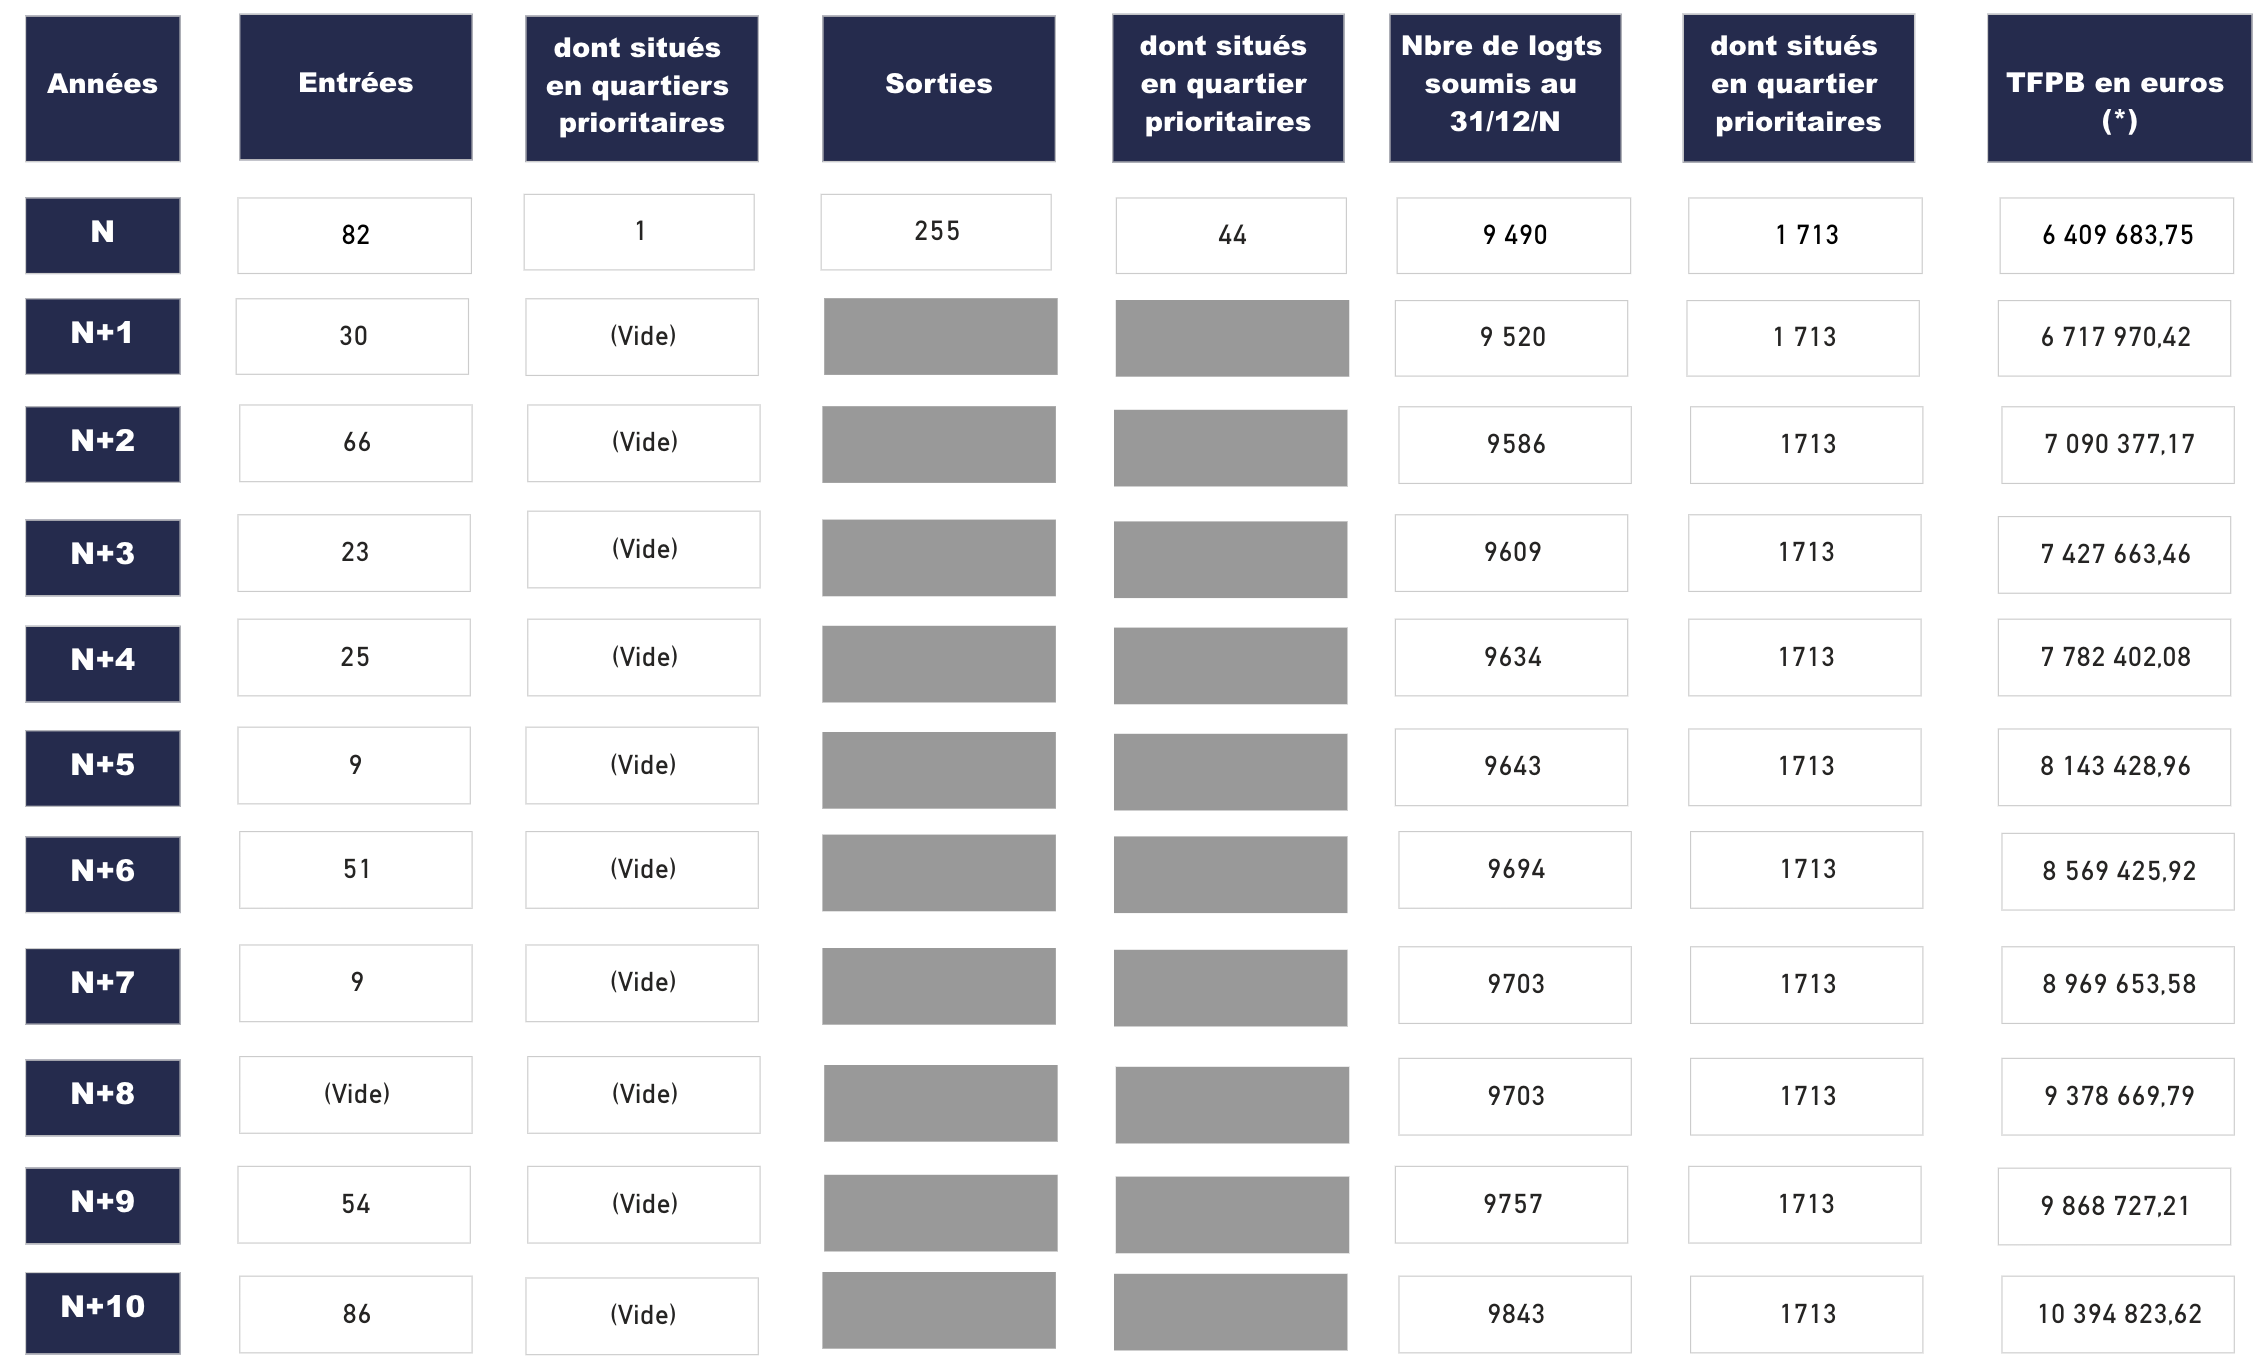2256x1366 pixels.
Task: Click the empty Entrées field in row N+8
Action: [x=355, y=1095]
